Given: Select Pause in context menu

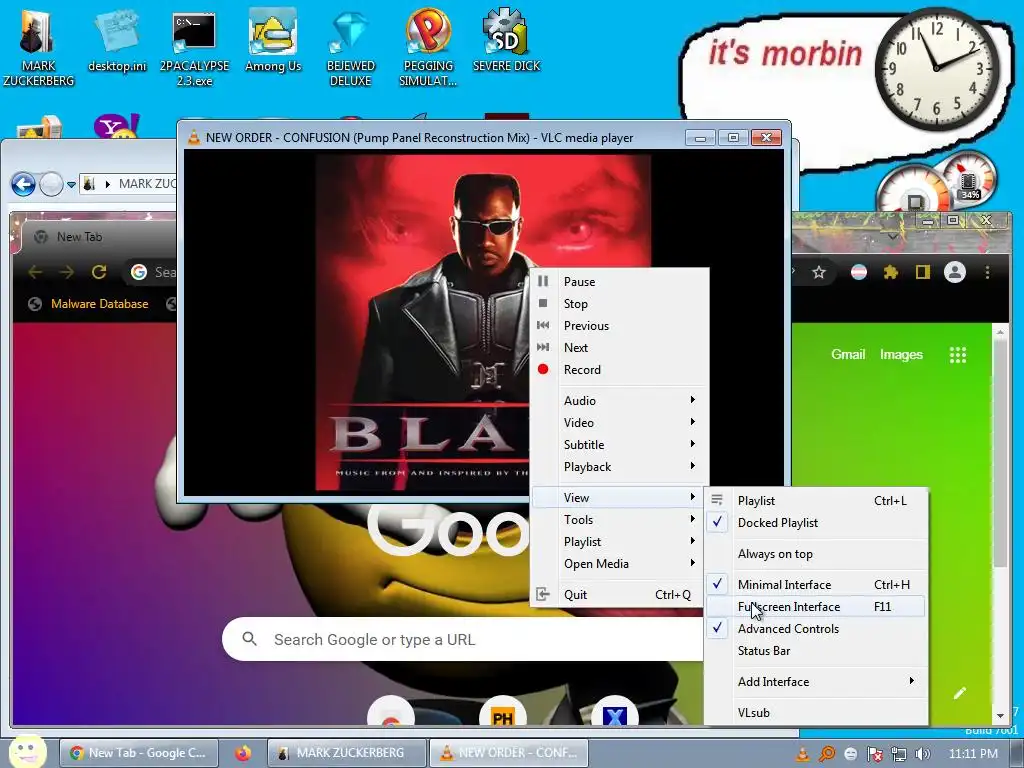Looking at the screenshot, I should (618, 281).
